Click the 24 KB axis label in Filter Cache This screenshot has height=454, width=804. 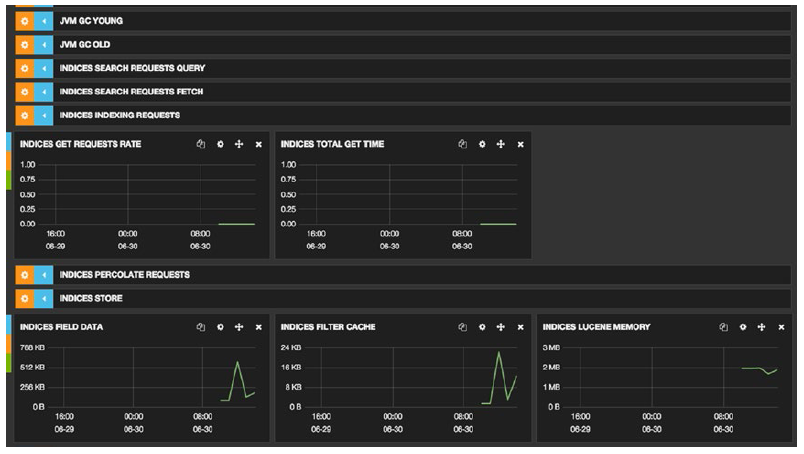click(291, 348)
